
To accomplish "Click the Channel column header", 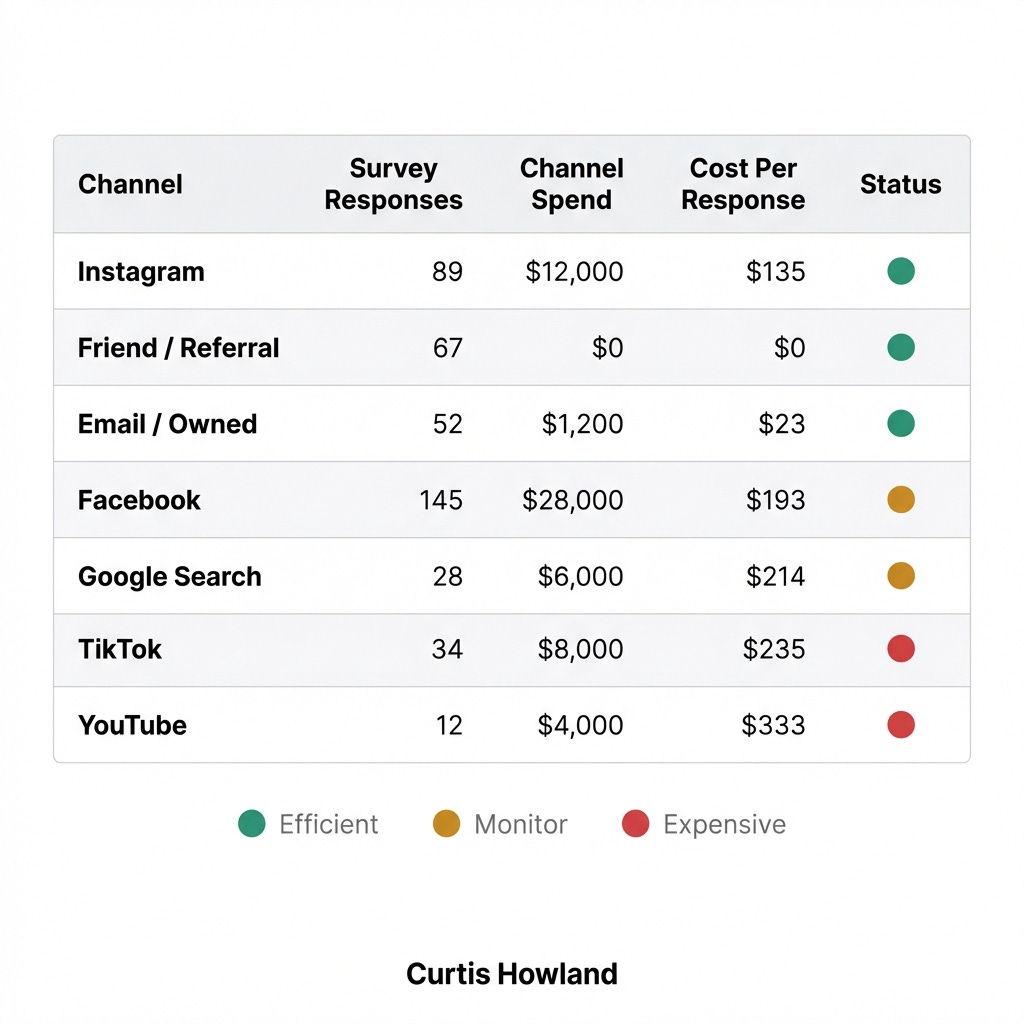I will 130,184.
